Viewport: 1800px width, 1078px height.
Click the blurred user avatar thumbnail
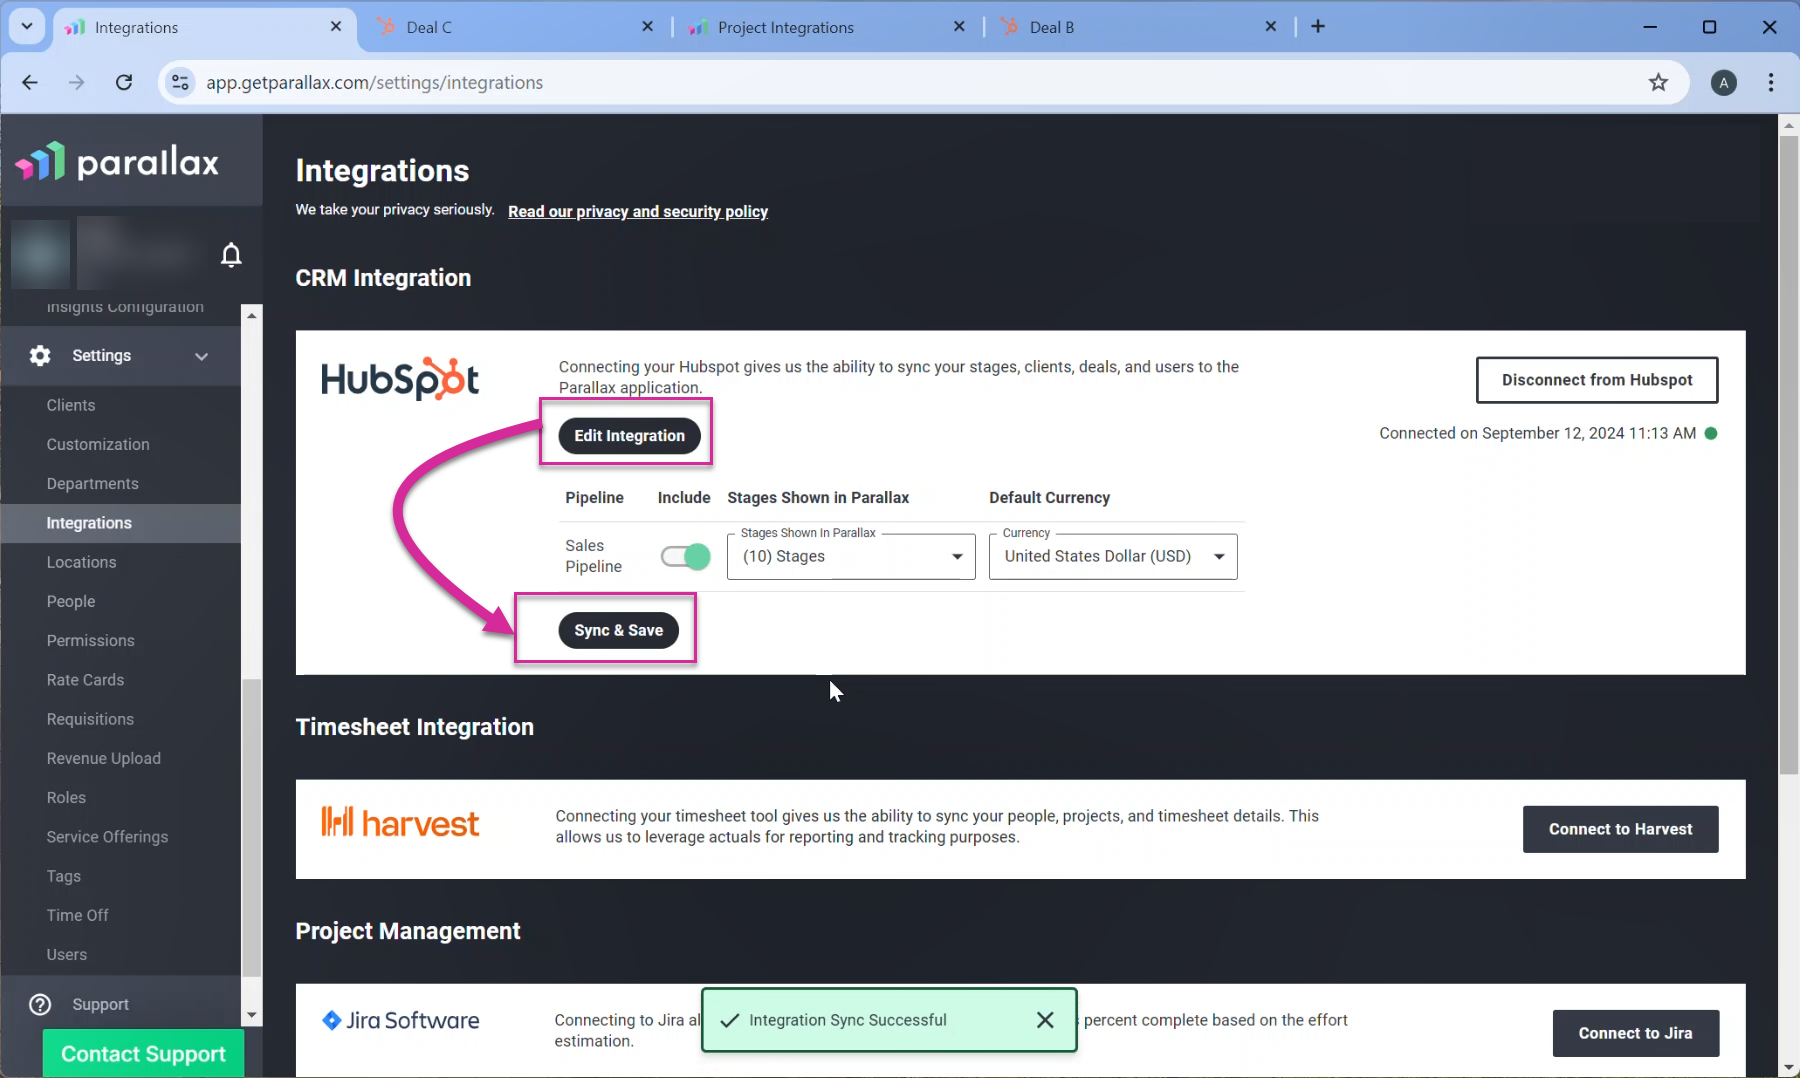tap(40, 255)
